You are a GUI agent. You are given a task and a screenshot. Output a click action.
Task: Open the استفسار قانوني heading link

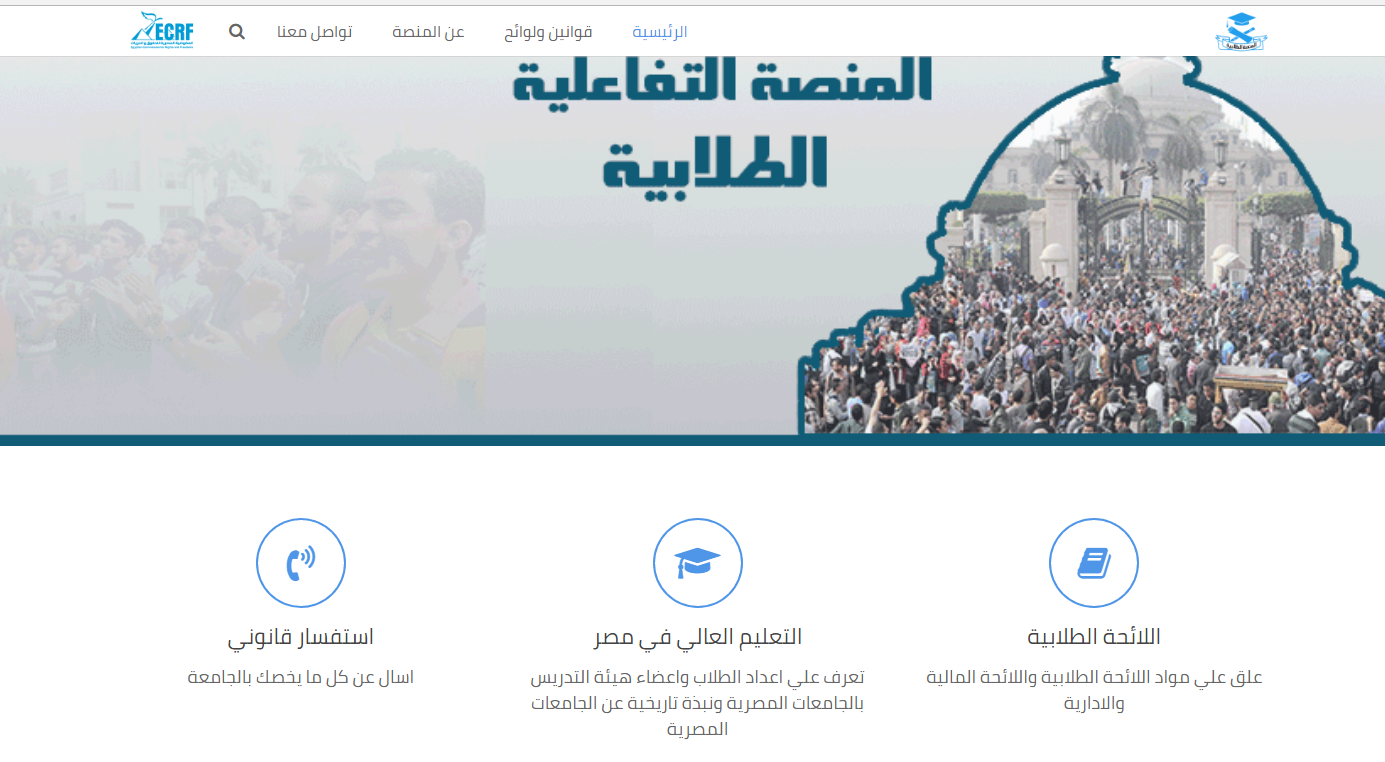click(301, 637)
